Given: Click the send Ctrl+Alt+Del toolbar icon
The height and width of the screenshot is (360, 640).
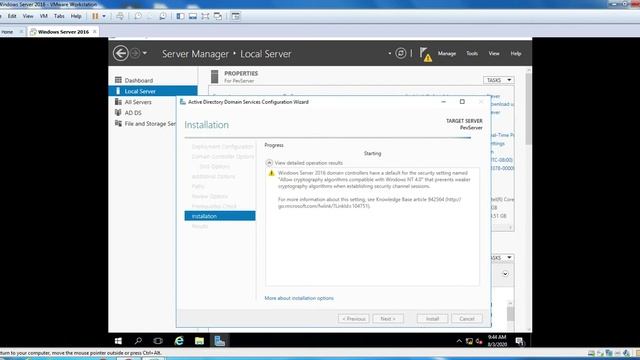Looking at the screenshot, I should tap(120, 16).
